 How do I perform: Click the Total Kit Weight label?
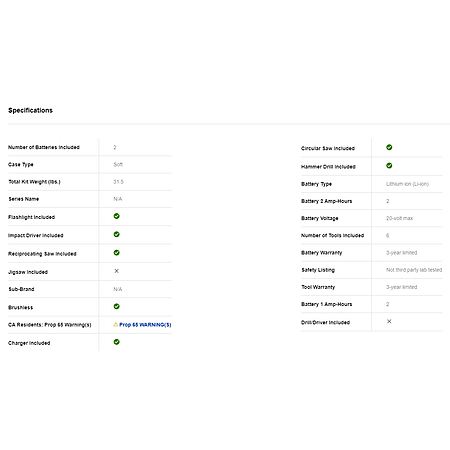coord(34,182)
